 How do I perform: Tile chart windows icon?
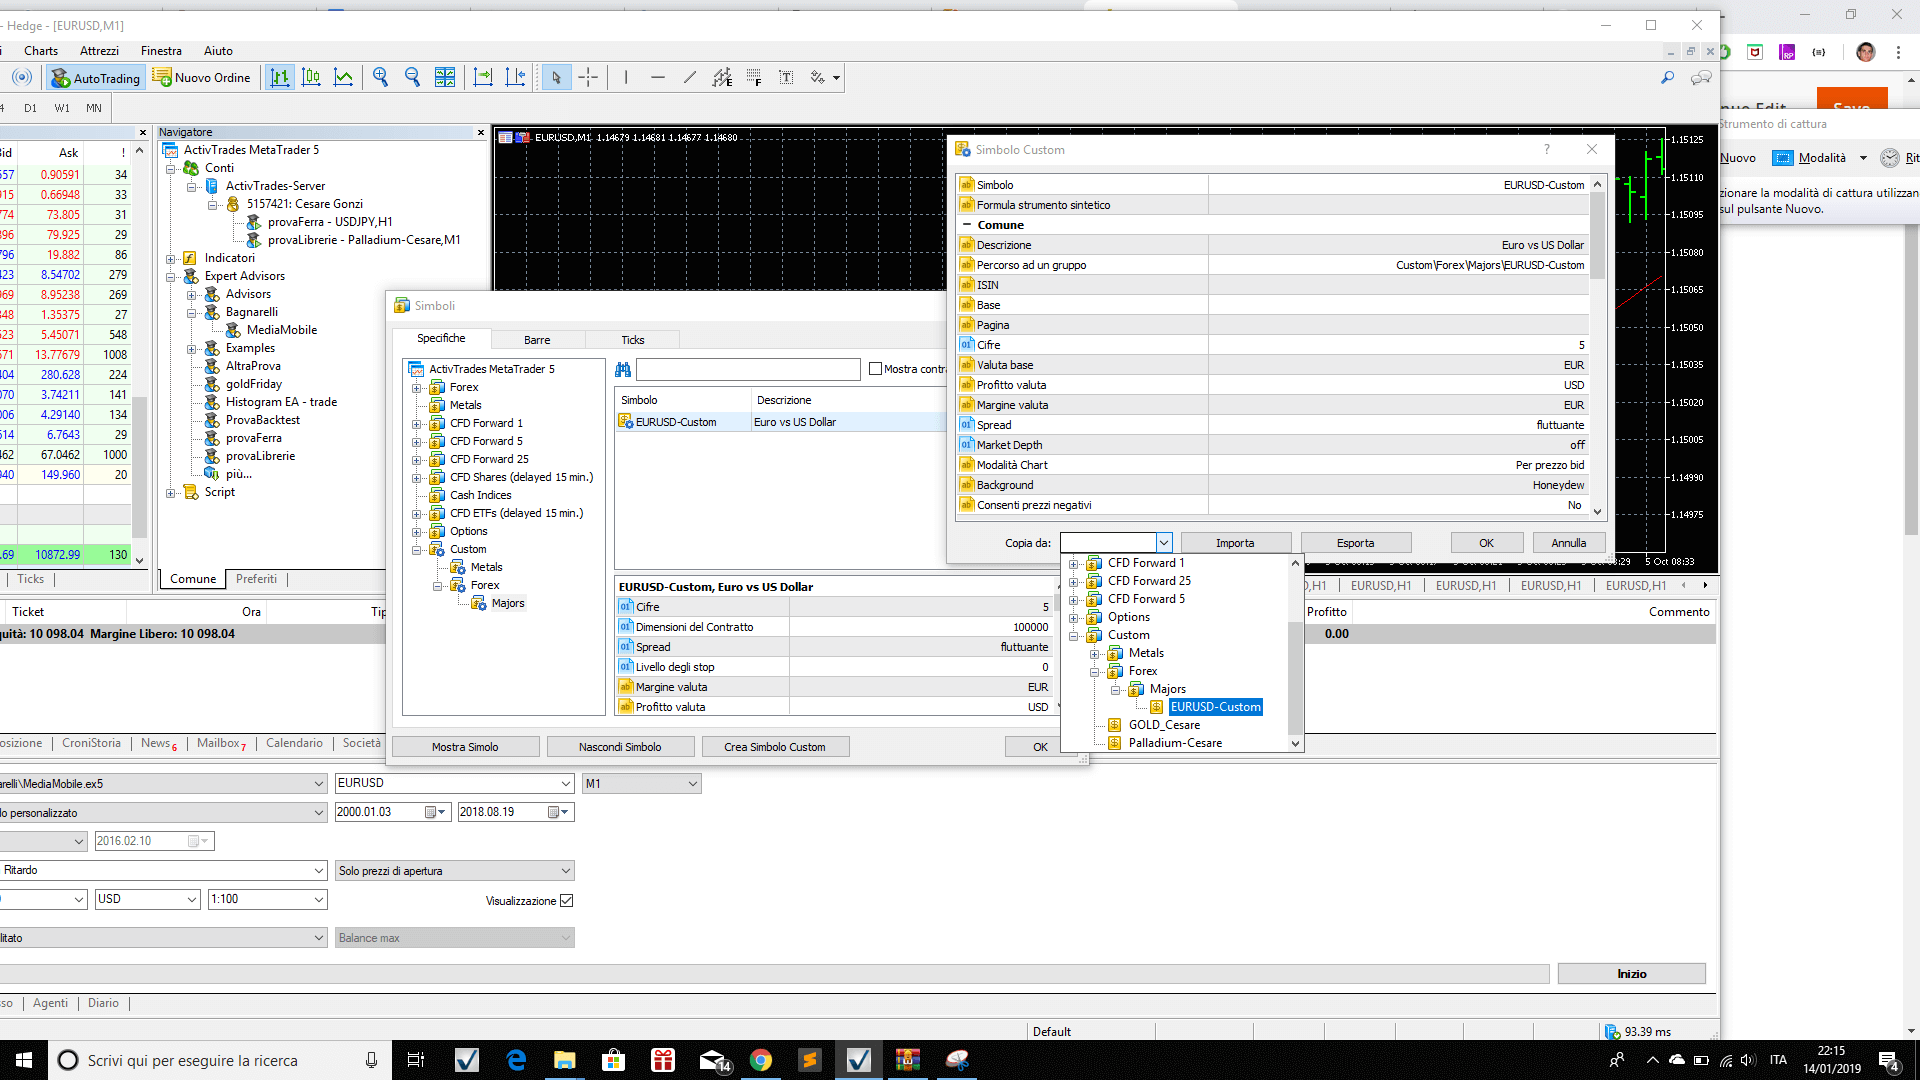[445, 78]
